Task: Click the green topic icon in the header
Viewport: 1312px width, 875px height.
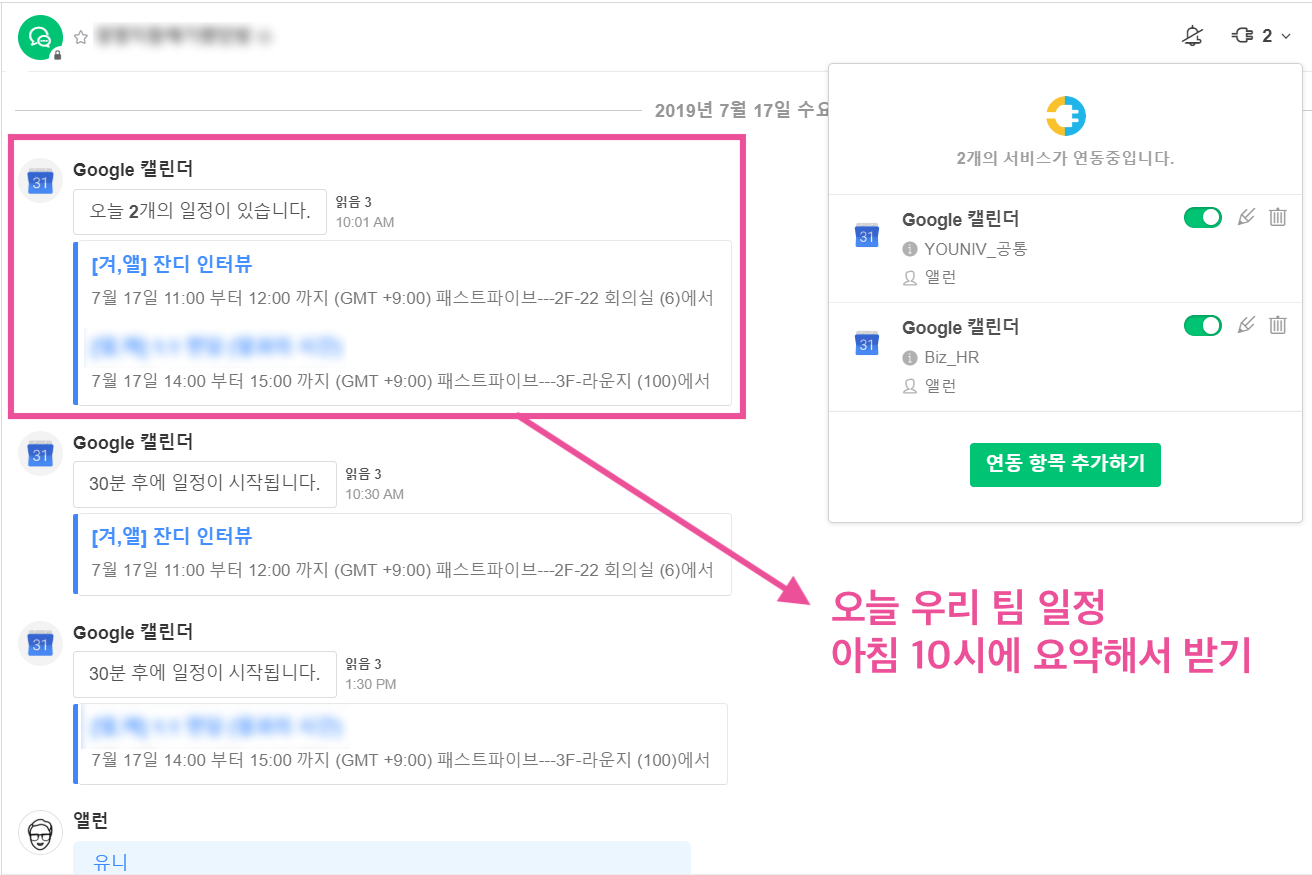Action: coord(40,37)
